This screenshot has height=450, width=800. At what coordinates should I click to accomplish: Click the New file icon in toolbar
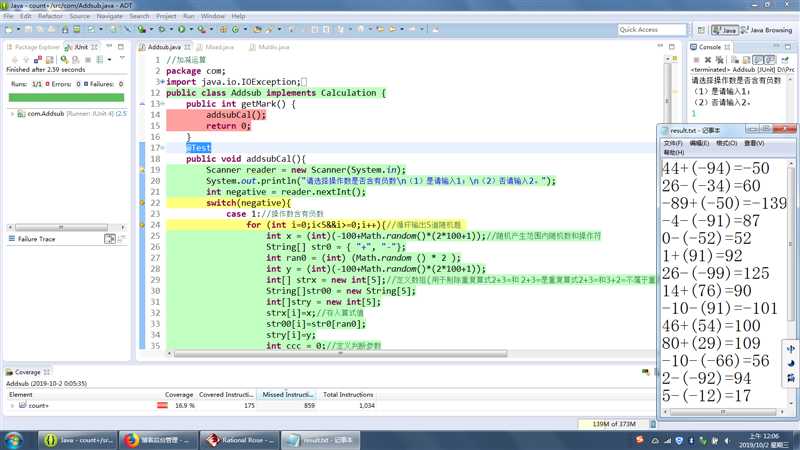click(x=9, y=29)
